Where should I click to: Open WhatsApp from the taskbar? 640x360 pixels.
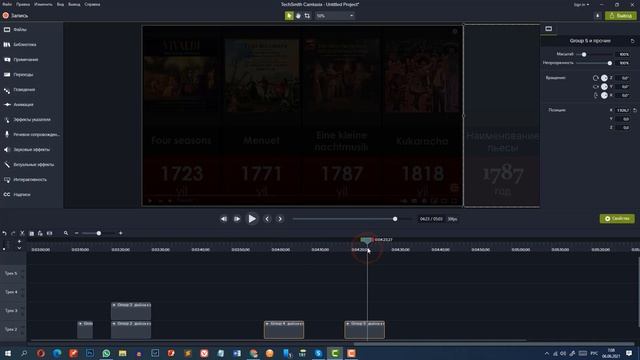pos(106,353)
